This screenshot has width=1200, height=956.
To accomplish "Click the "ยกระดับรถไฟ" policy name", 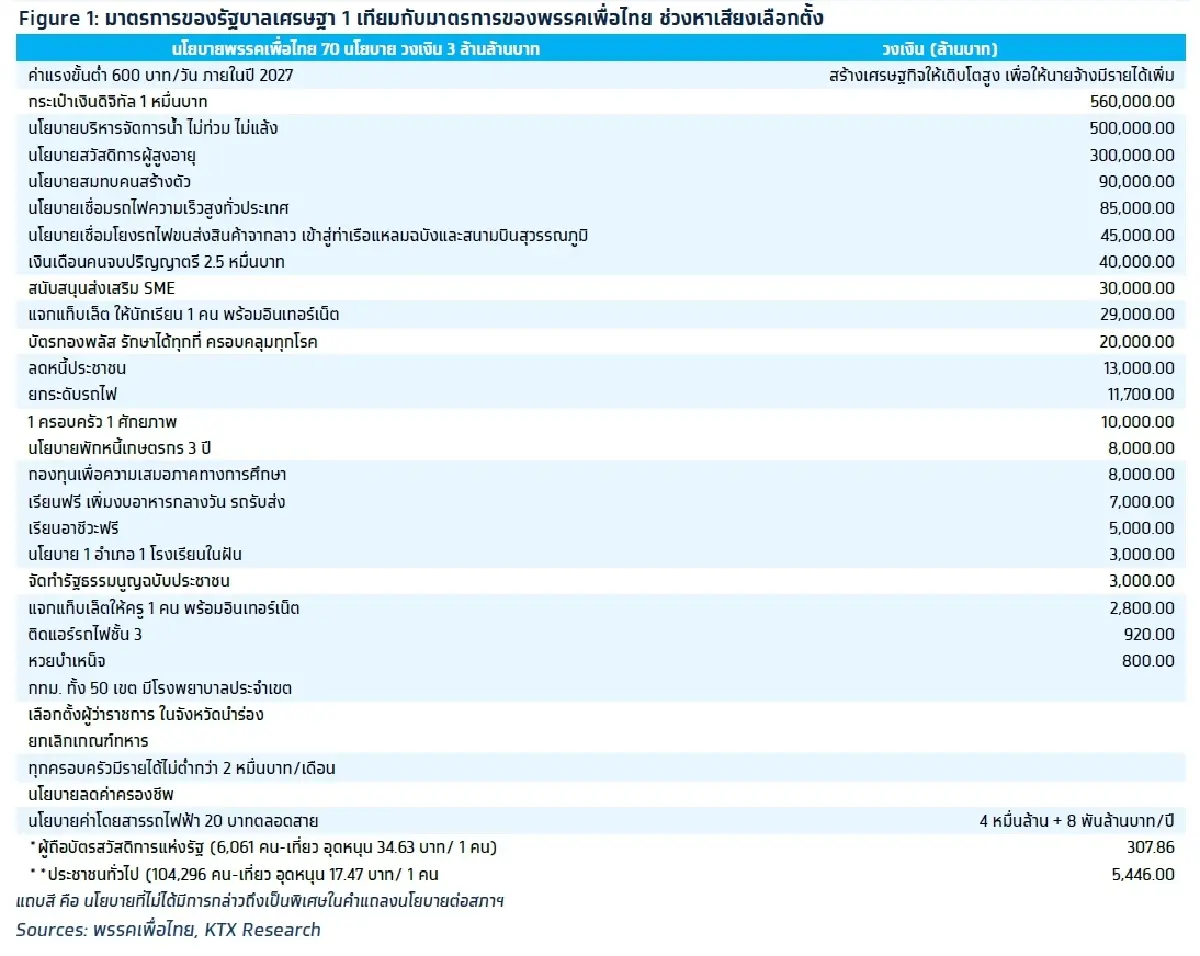I will (x=73, y=394).
